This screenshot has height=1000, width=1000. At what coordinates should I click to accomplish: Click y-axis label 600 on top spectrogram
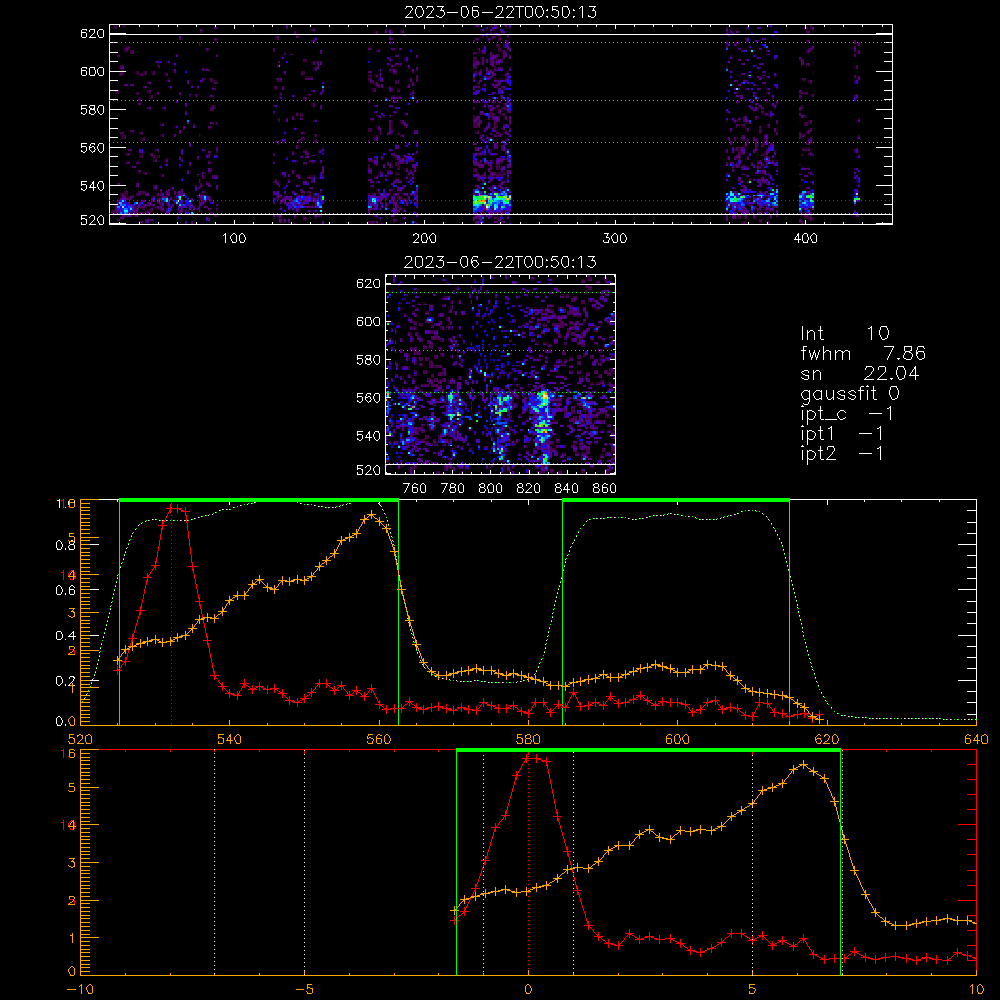pos(92,71)
